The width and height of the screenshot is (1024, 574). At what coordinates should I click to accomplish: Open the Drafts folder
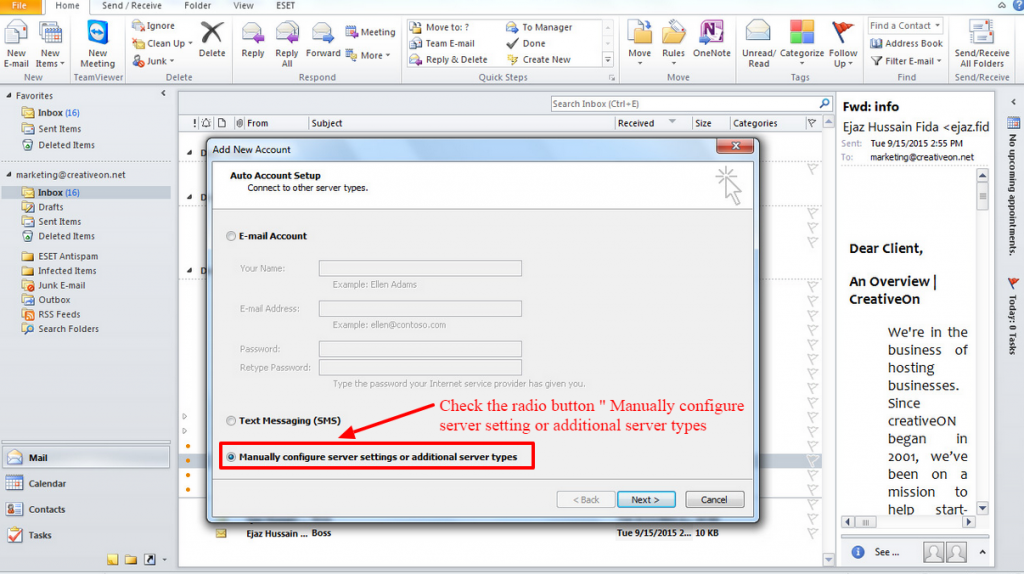[x=50, y=207]
